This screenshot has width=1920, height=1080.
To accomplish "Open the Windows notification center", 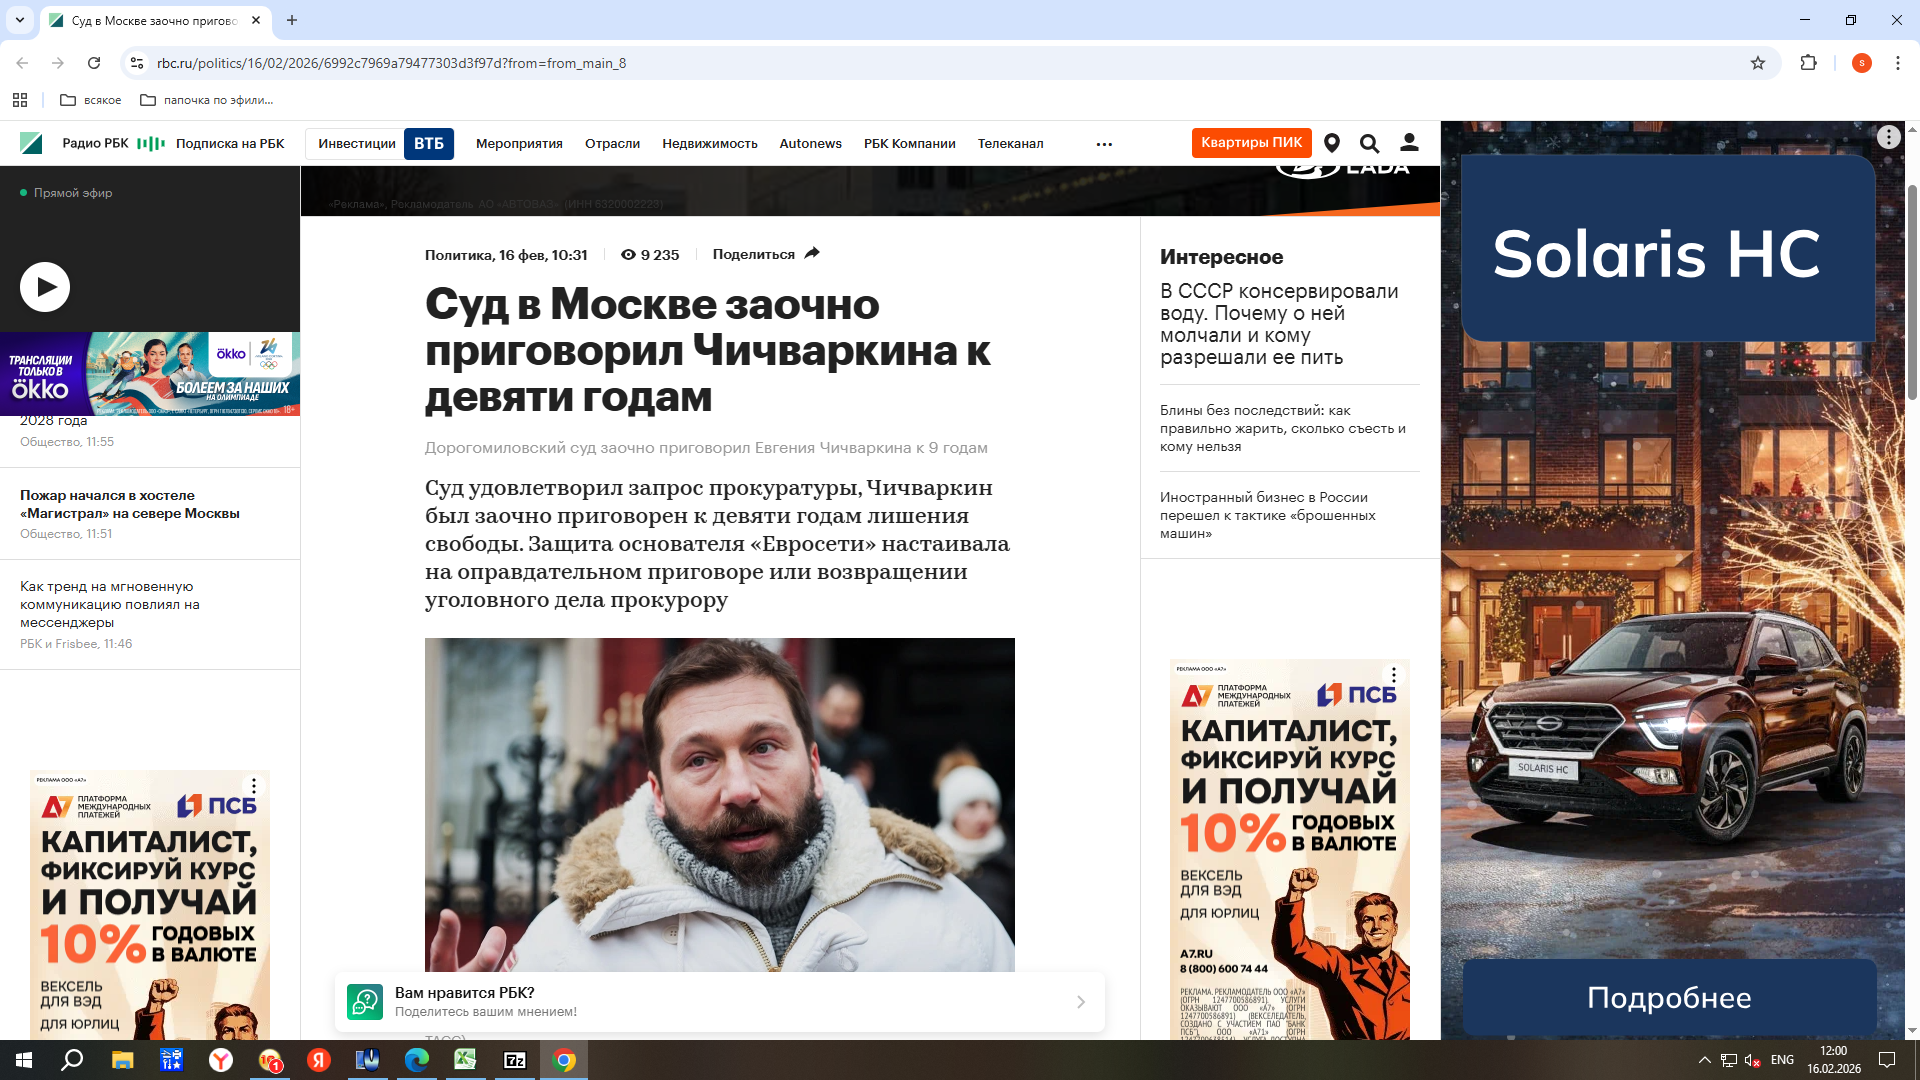I will (1887, 1060).
